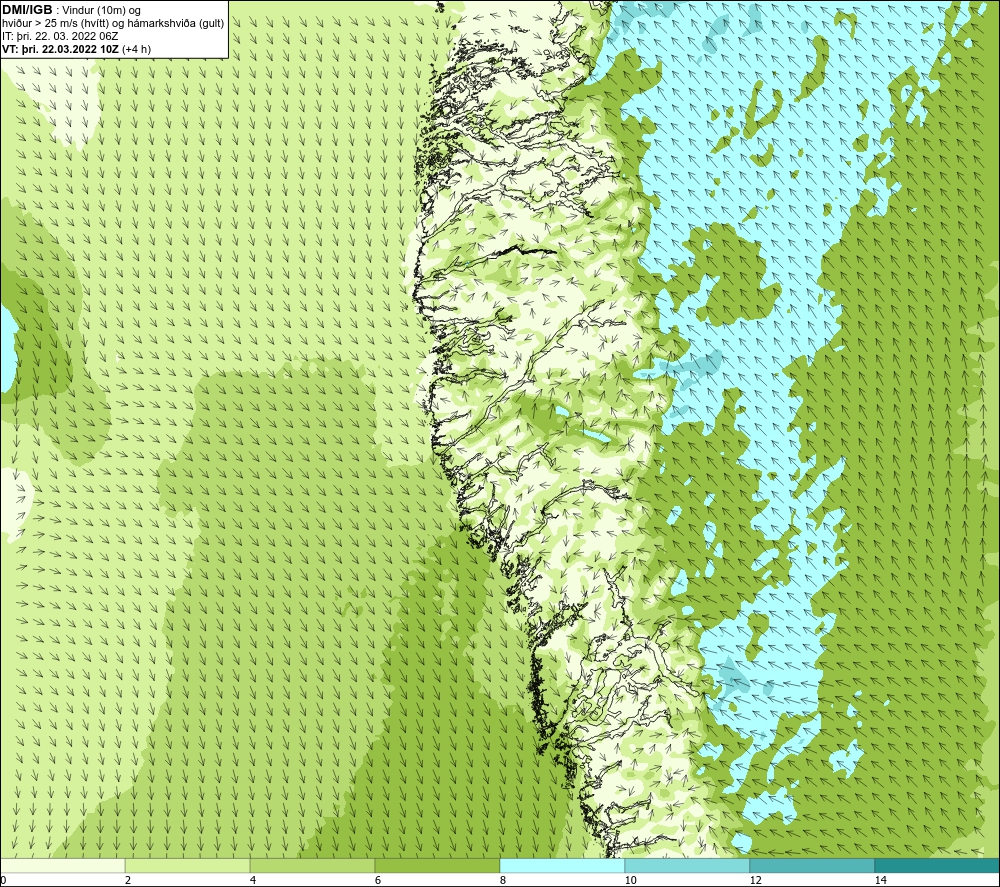Click the 'hviður > 25 m/s' description line
The height and width of the screenshot is (887, 1000).
point(113,24)
